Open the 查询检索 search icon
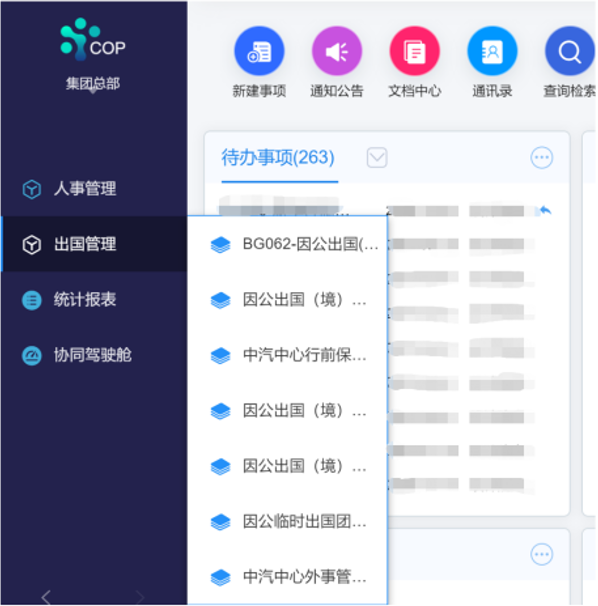The height and width of the screenshot is (606, 598). (570, 51)
